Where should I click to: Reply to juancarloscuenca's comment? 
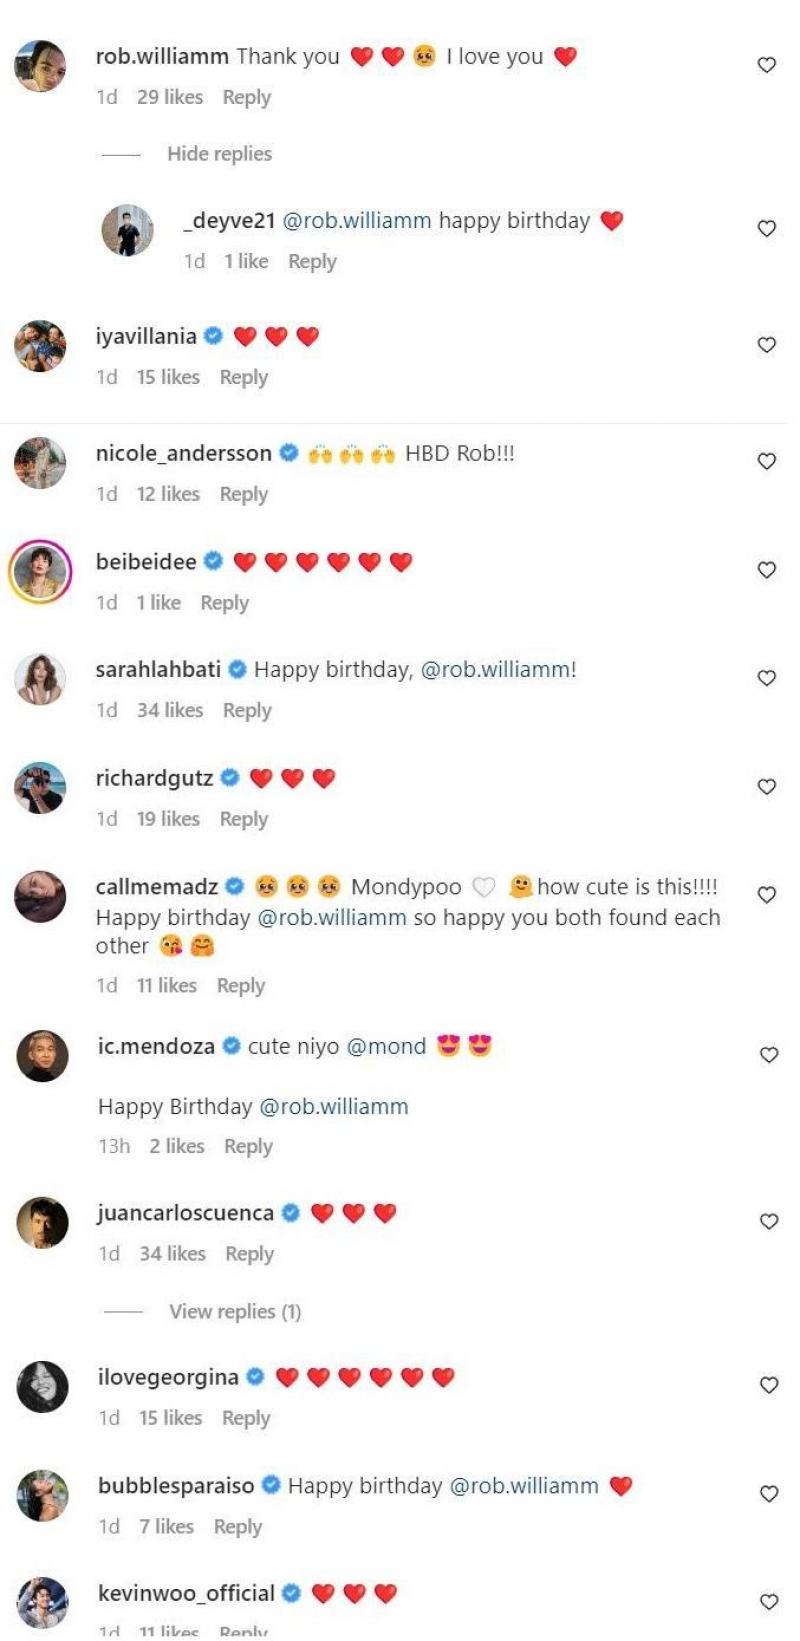tap(249, 1254)
